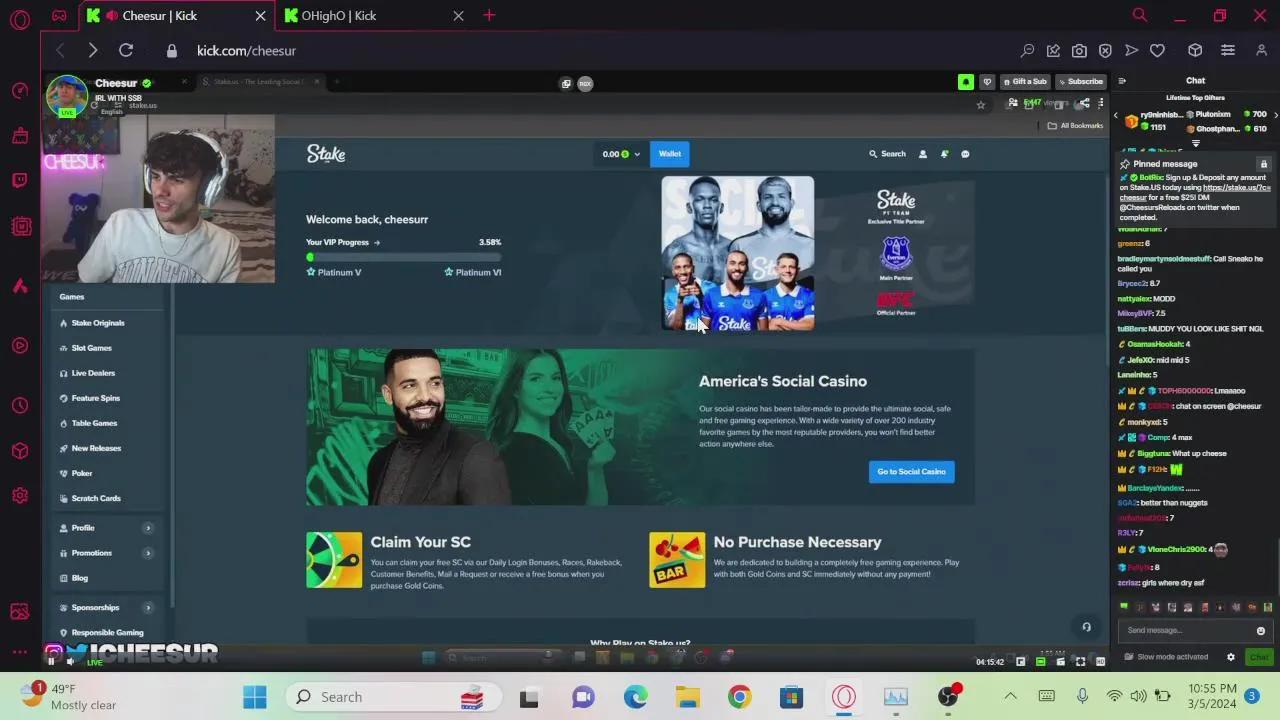Launch File Explorer from the taskbar
Screen dimensions: 1280x720
coord(688,697)
